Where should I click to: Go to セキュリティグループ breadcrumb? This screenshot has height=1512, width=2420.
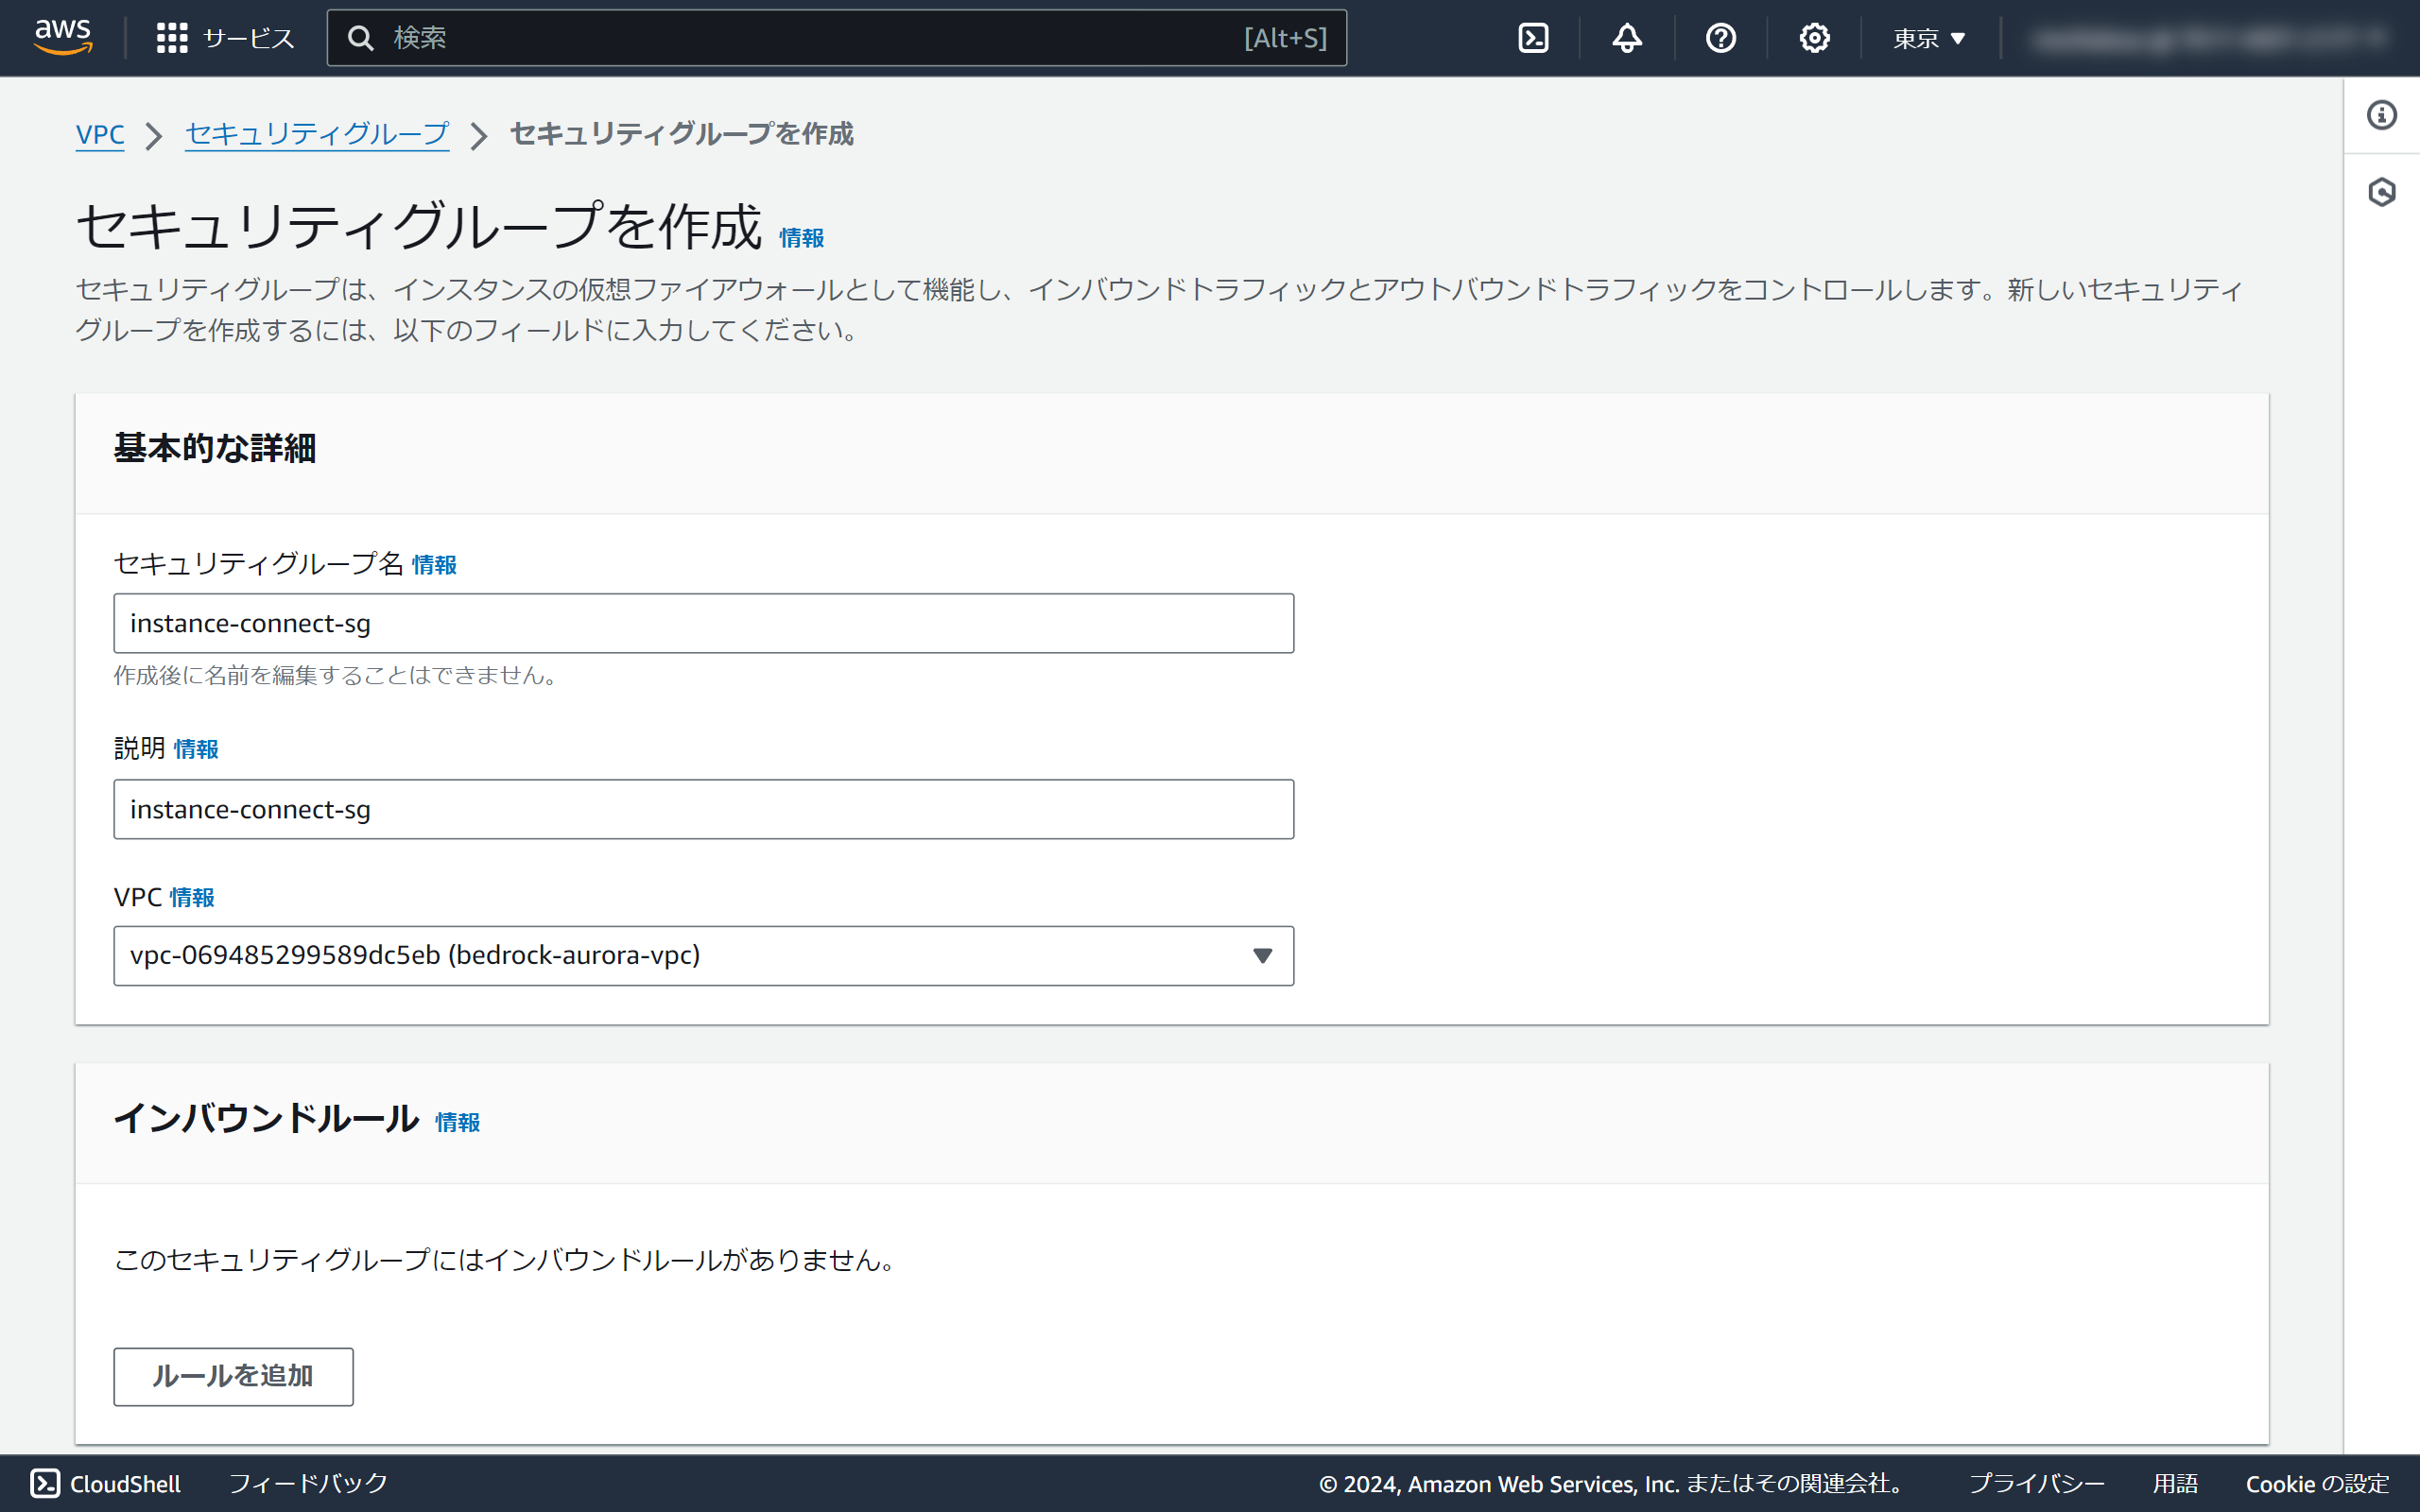[x=317, y=134]
